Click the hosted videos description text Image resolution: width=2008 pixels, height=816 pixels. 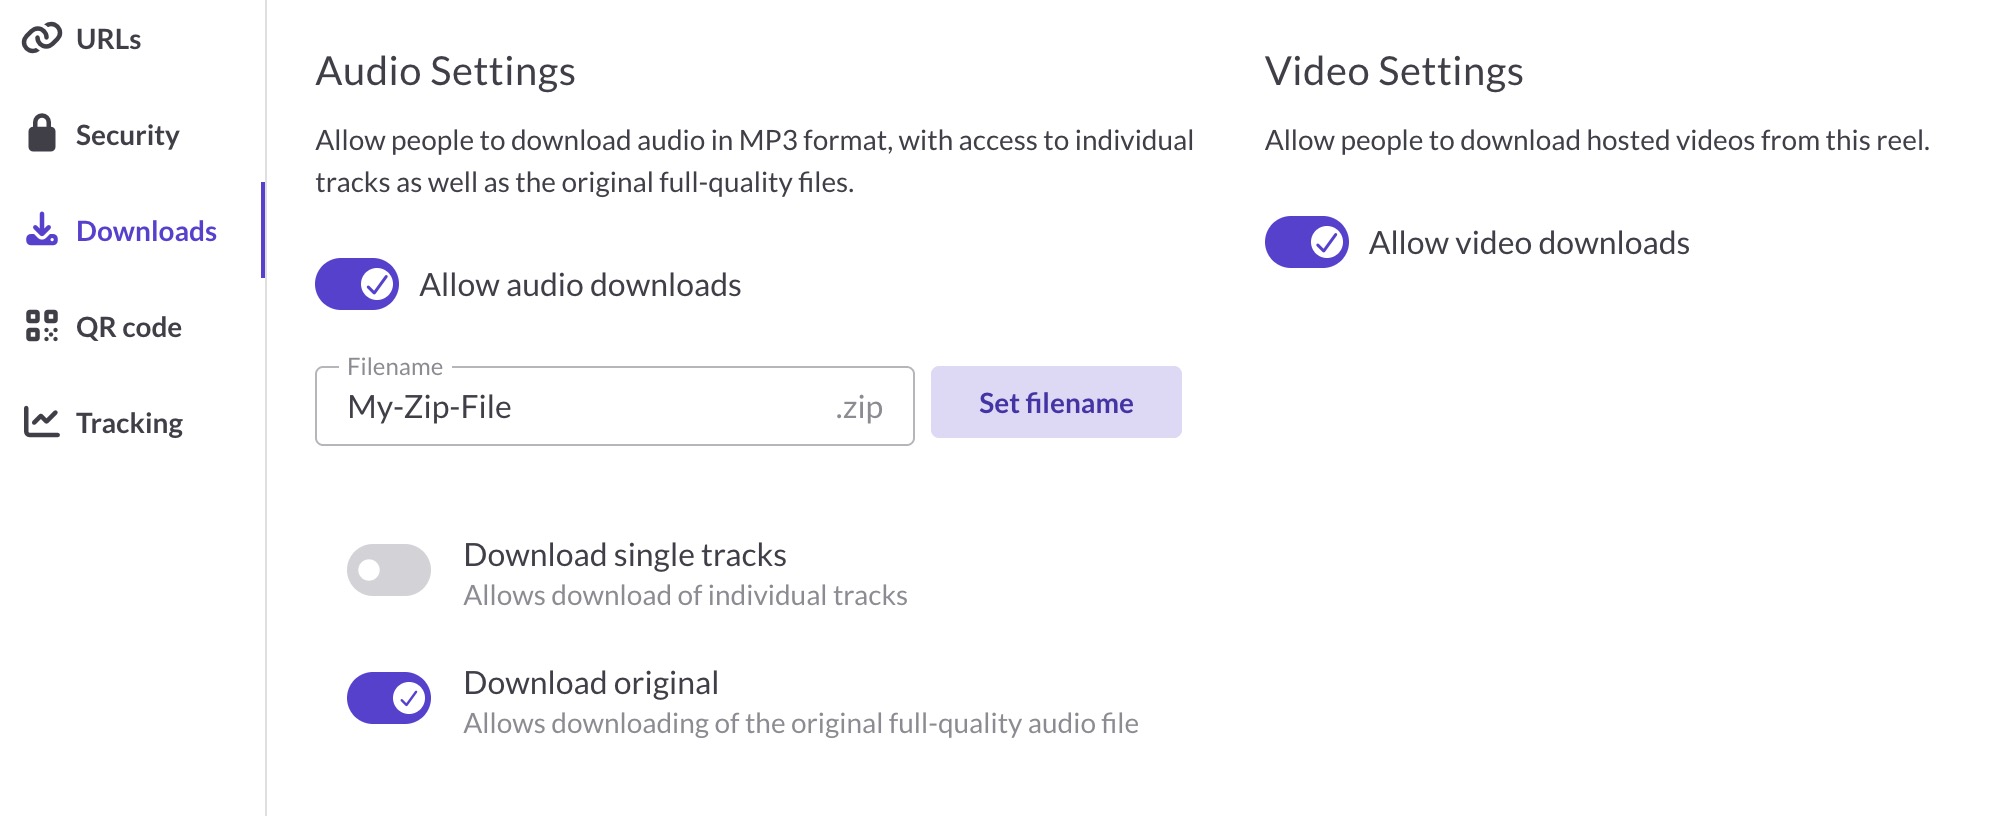[x=1597, y=140]
